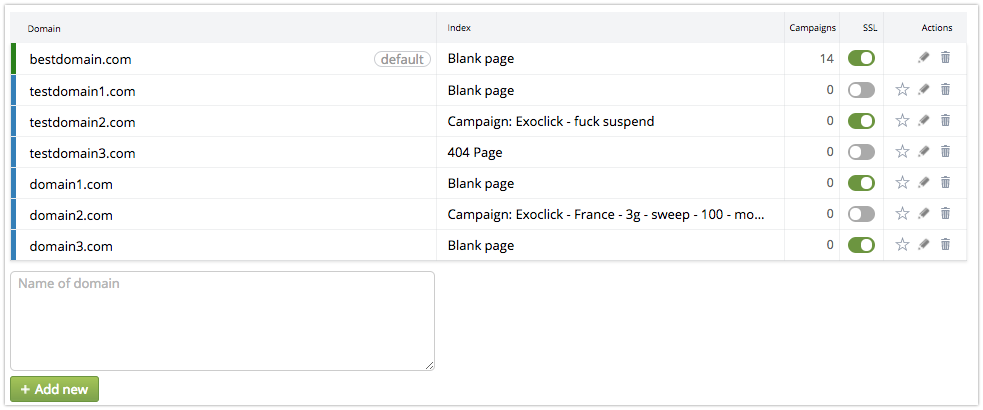Viewport: 983px width, 410px height.
Task: Click the Campaigns column header
Action: [812, 28]
